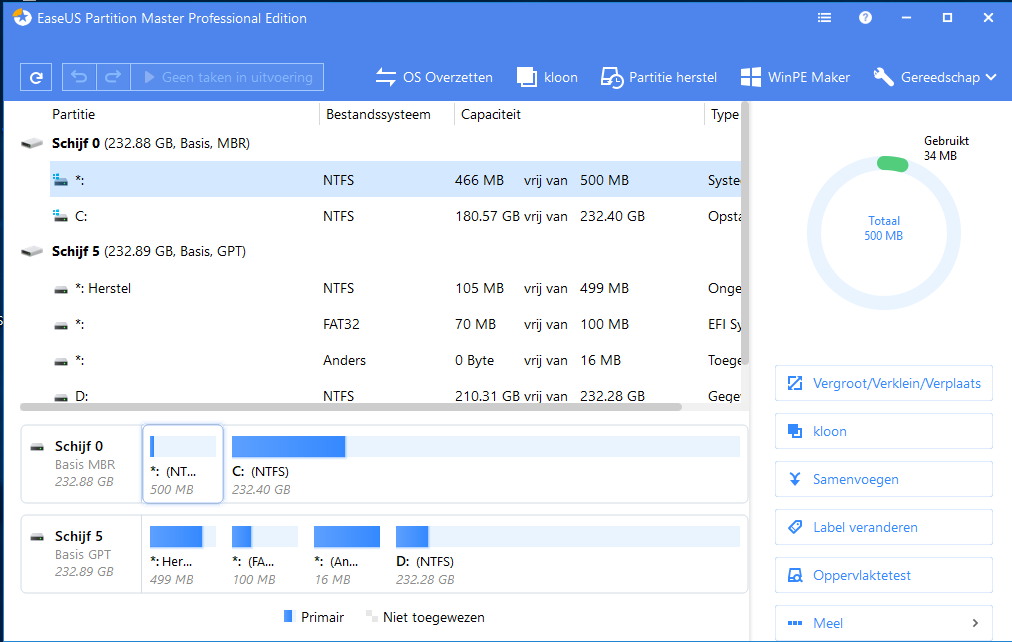The width and height of the screenshot is (1012, 642).
Task: Click the Schijf 0 drive icon in list
Action: coord(32,143)
